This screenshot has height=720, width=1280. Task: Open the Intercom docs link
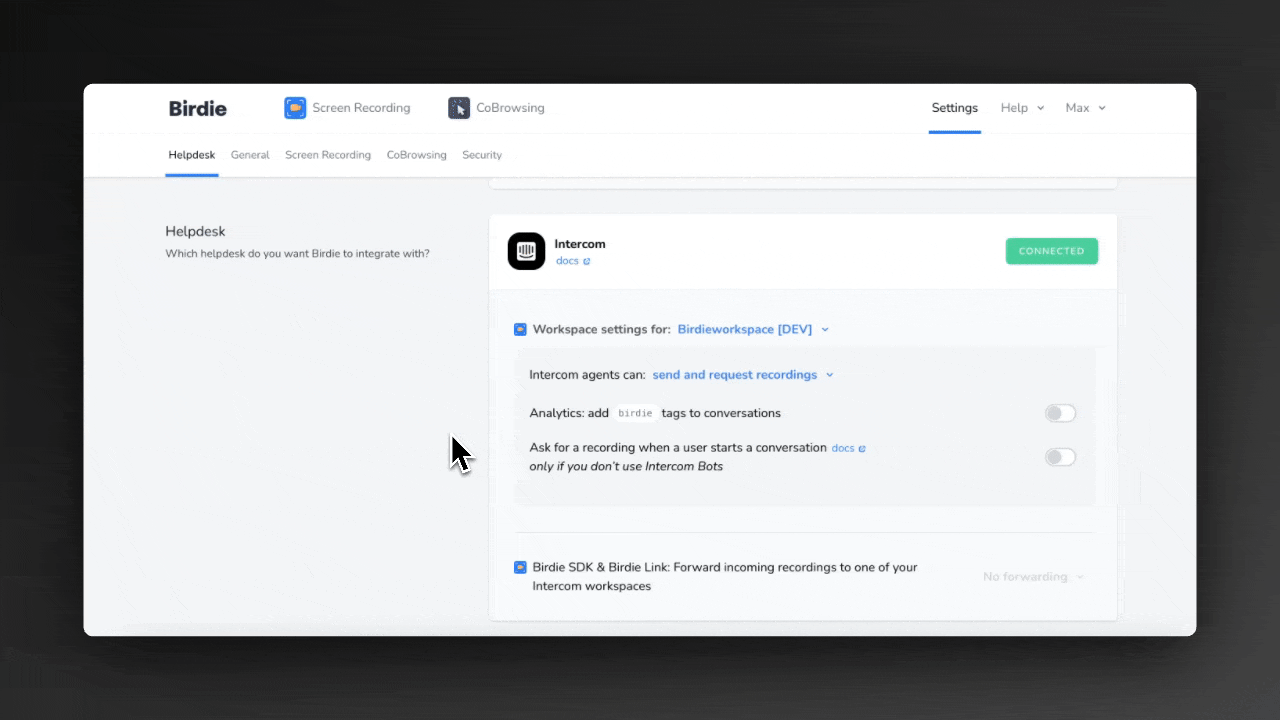click(x=567, y=261)
